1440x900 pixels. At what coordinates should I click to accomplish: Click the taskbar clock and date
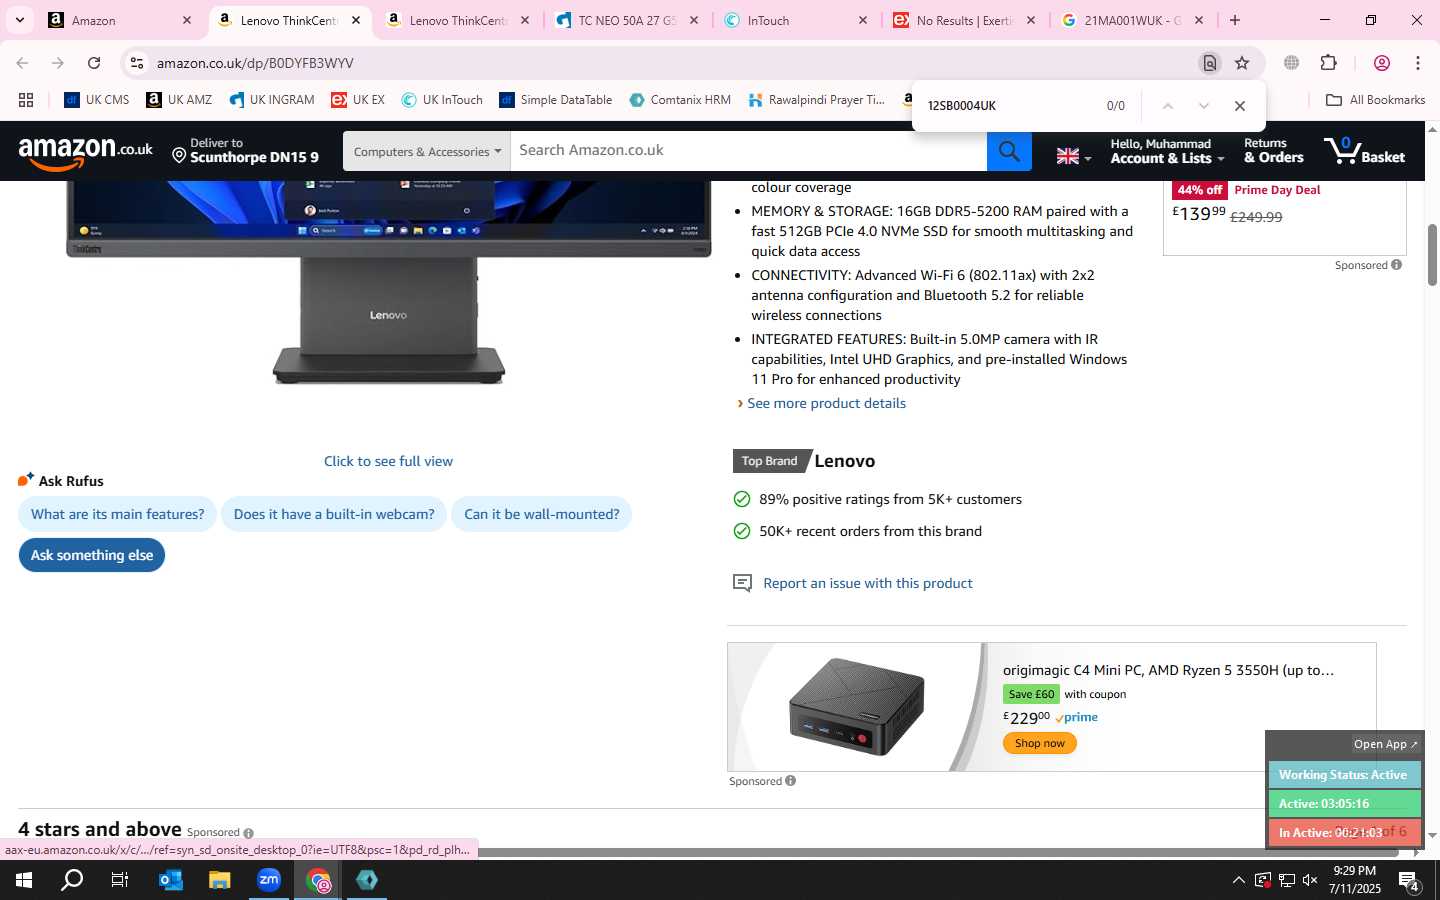1355,880
